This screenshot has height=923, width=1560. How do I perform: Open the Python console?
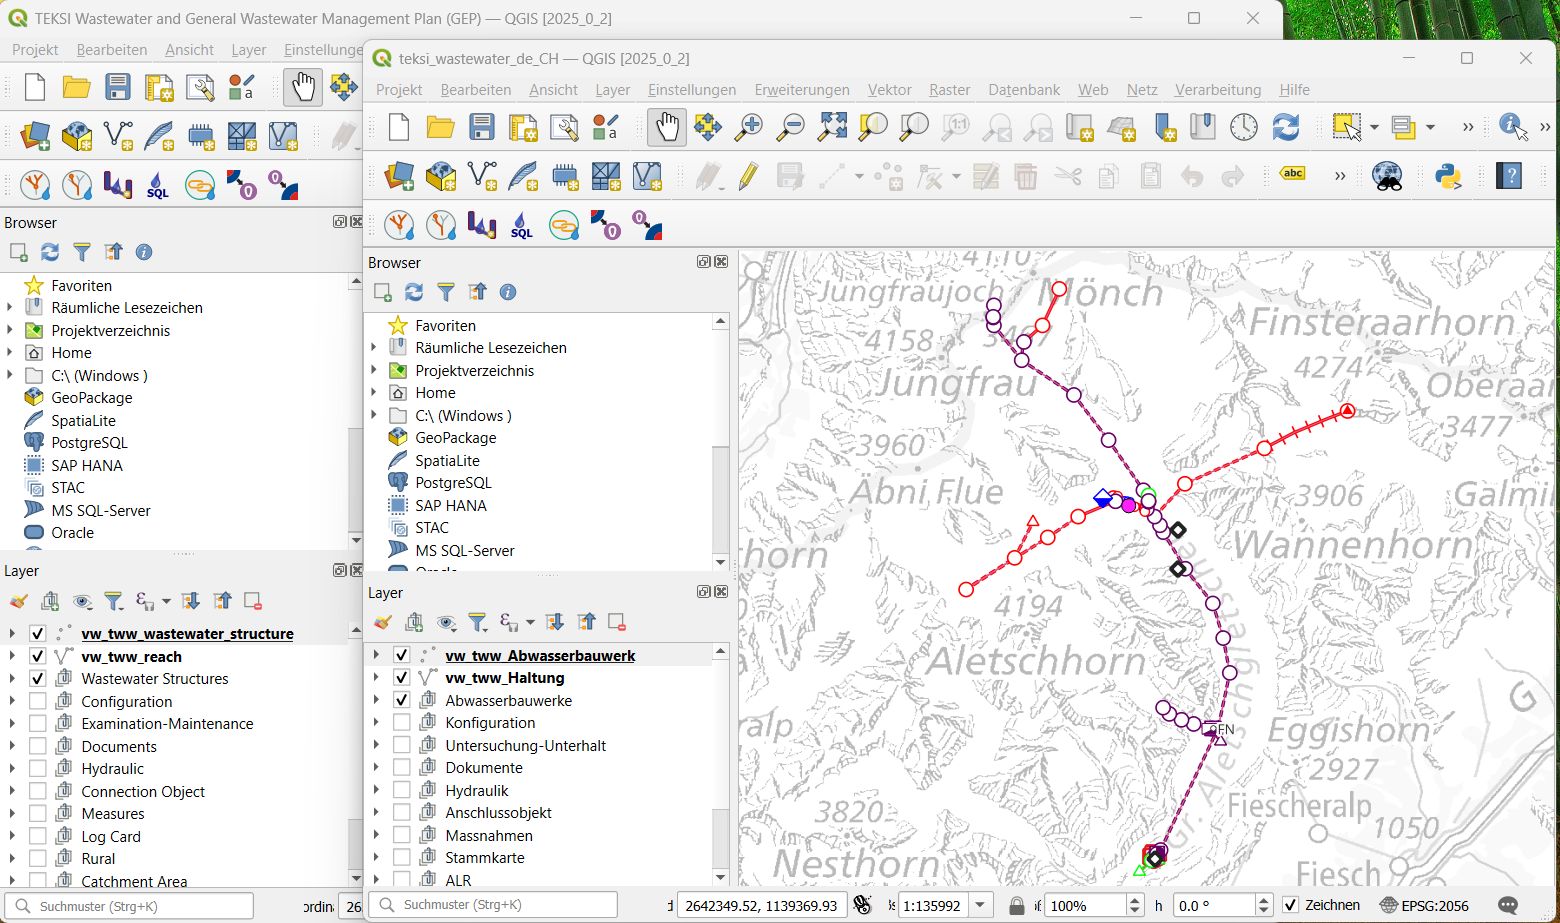(1448, 177)
